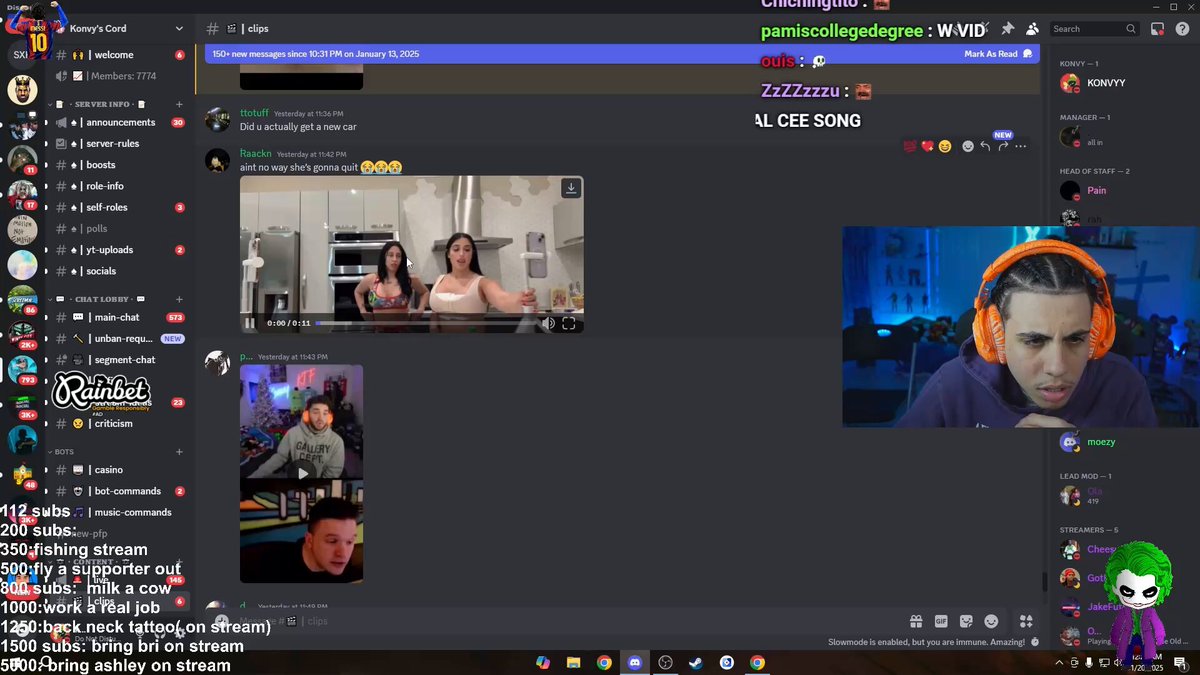The width and height of the screenshot is (1200, 675).
Task: Show hidden system tray icons chevron
Action: (1059, 662)
